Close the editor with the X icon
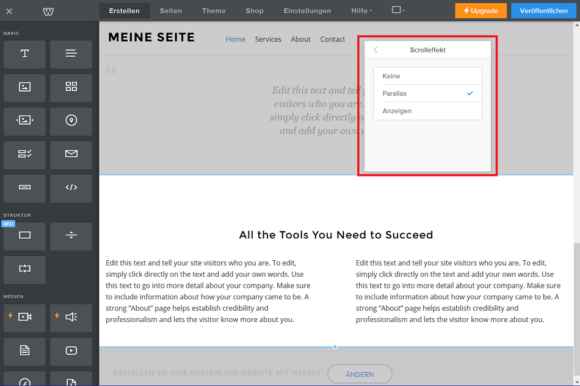This screenshot has height=386, width=580. [9, 11]
